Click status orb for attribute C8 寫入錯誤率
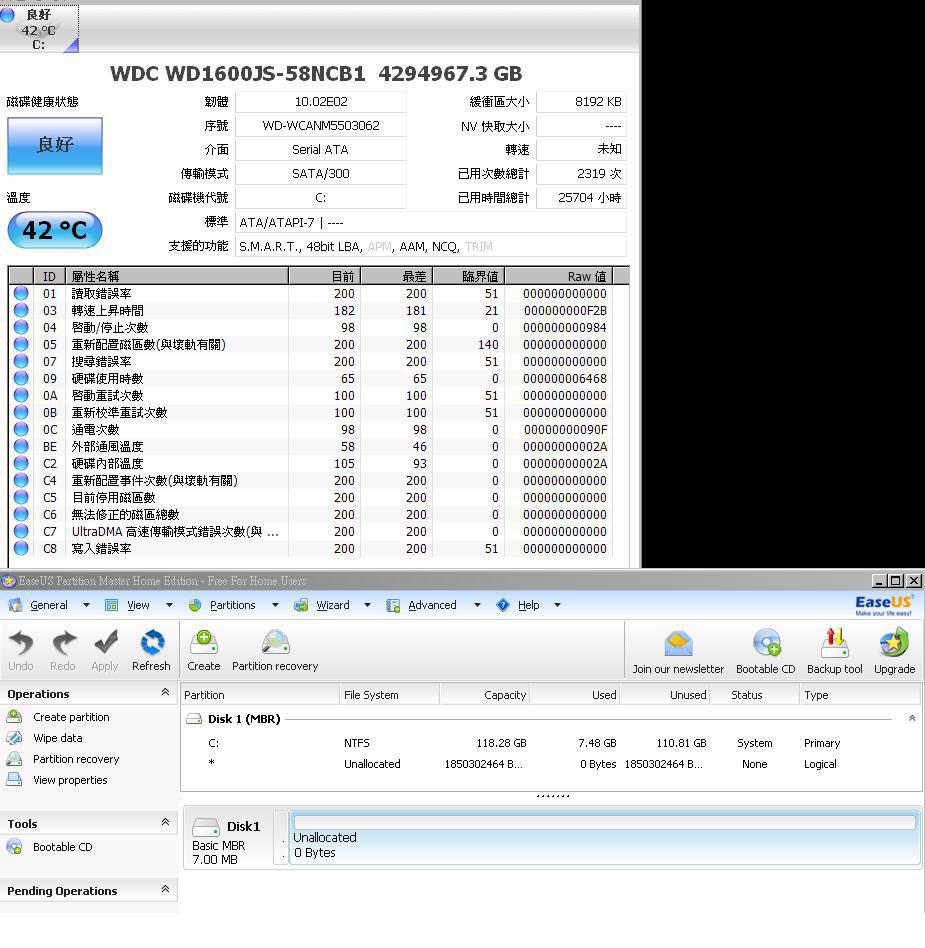925x948 pixels. tap(21, 548)
